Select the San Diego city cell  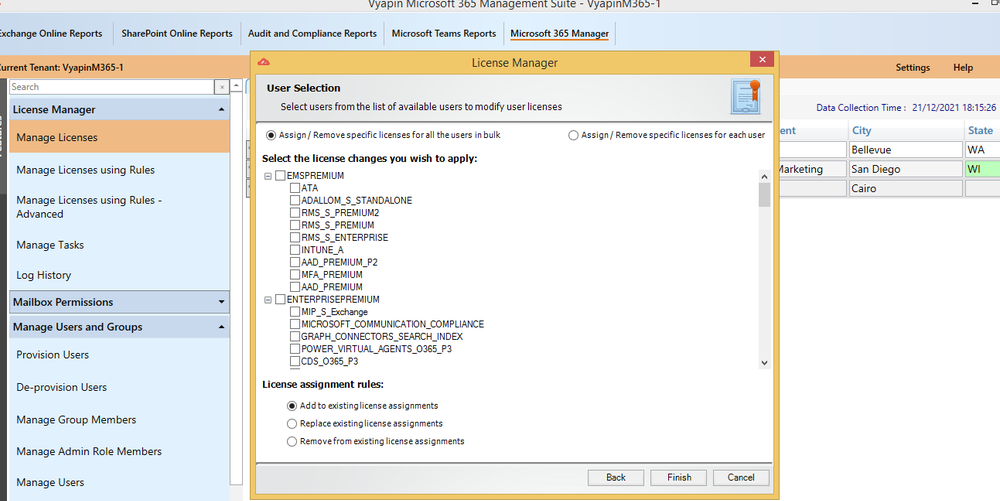(906, 170)
